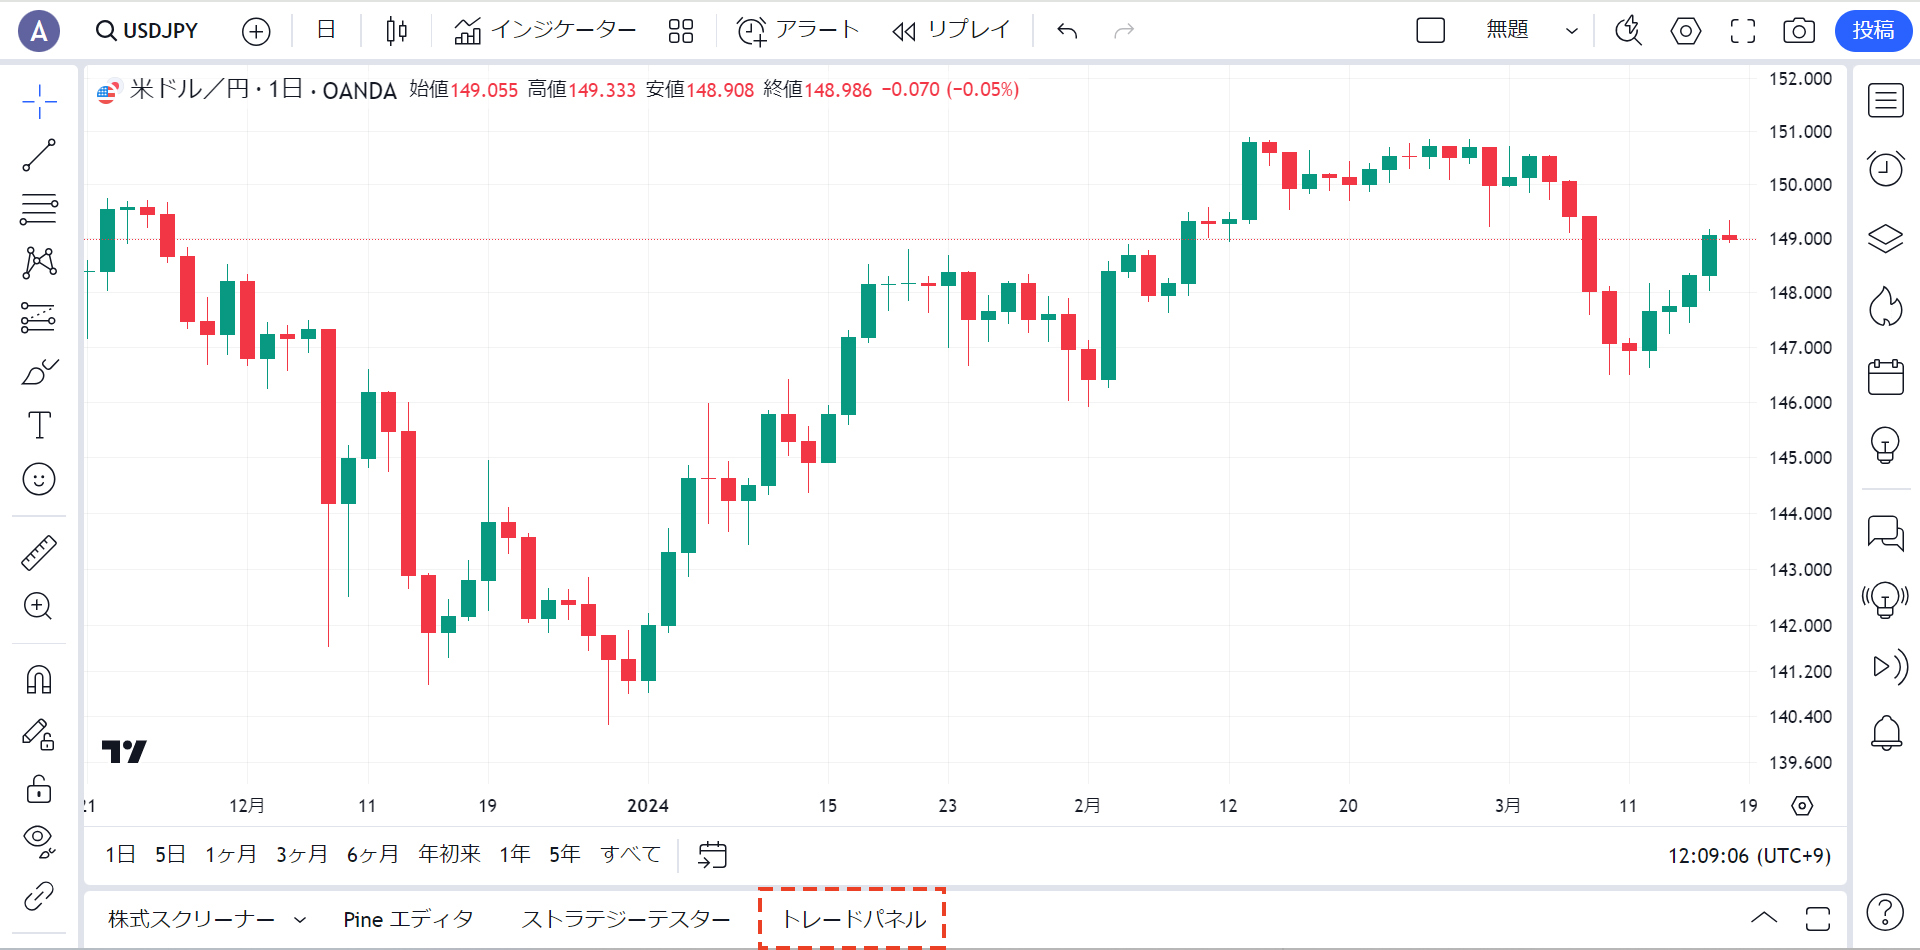Screen dimensions: 1920x950
Task: Open the ideas lightbulb panel
Action: [x=1886, y=445]
